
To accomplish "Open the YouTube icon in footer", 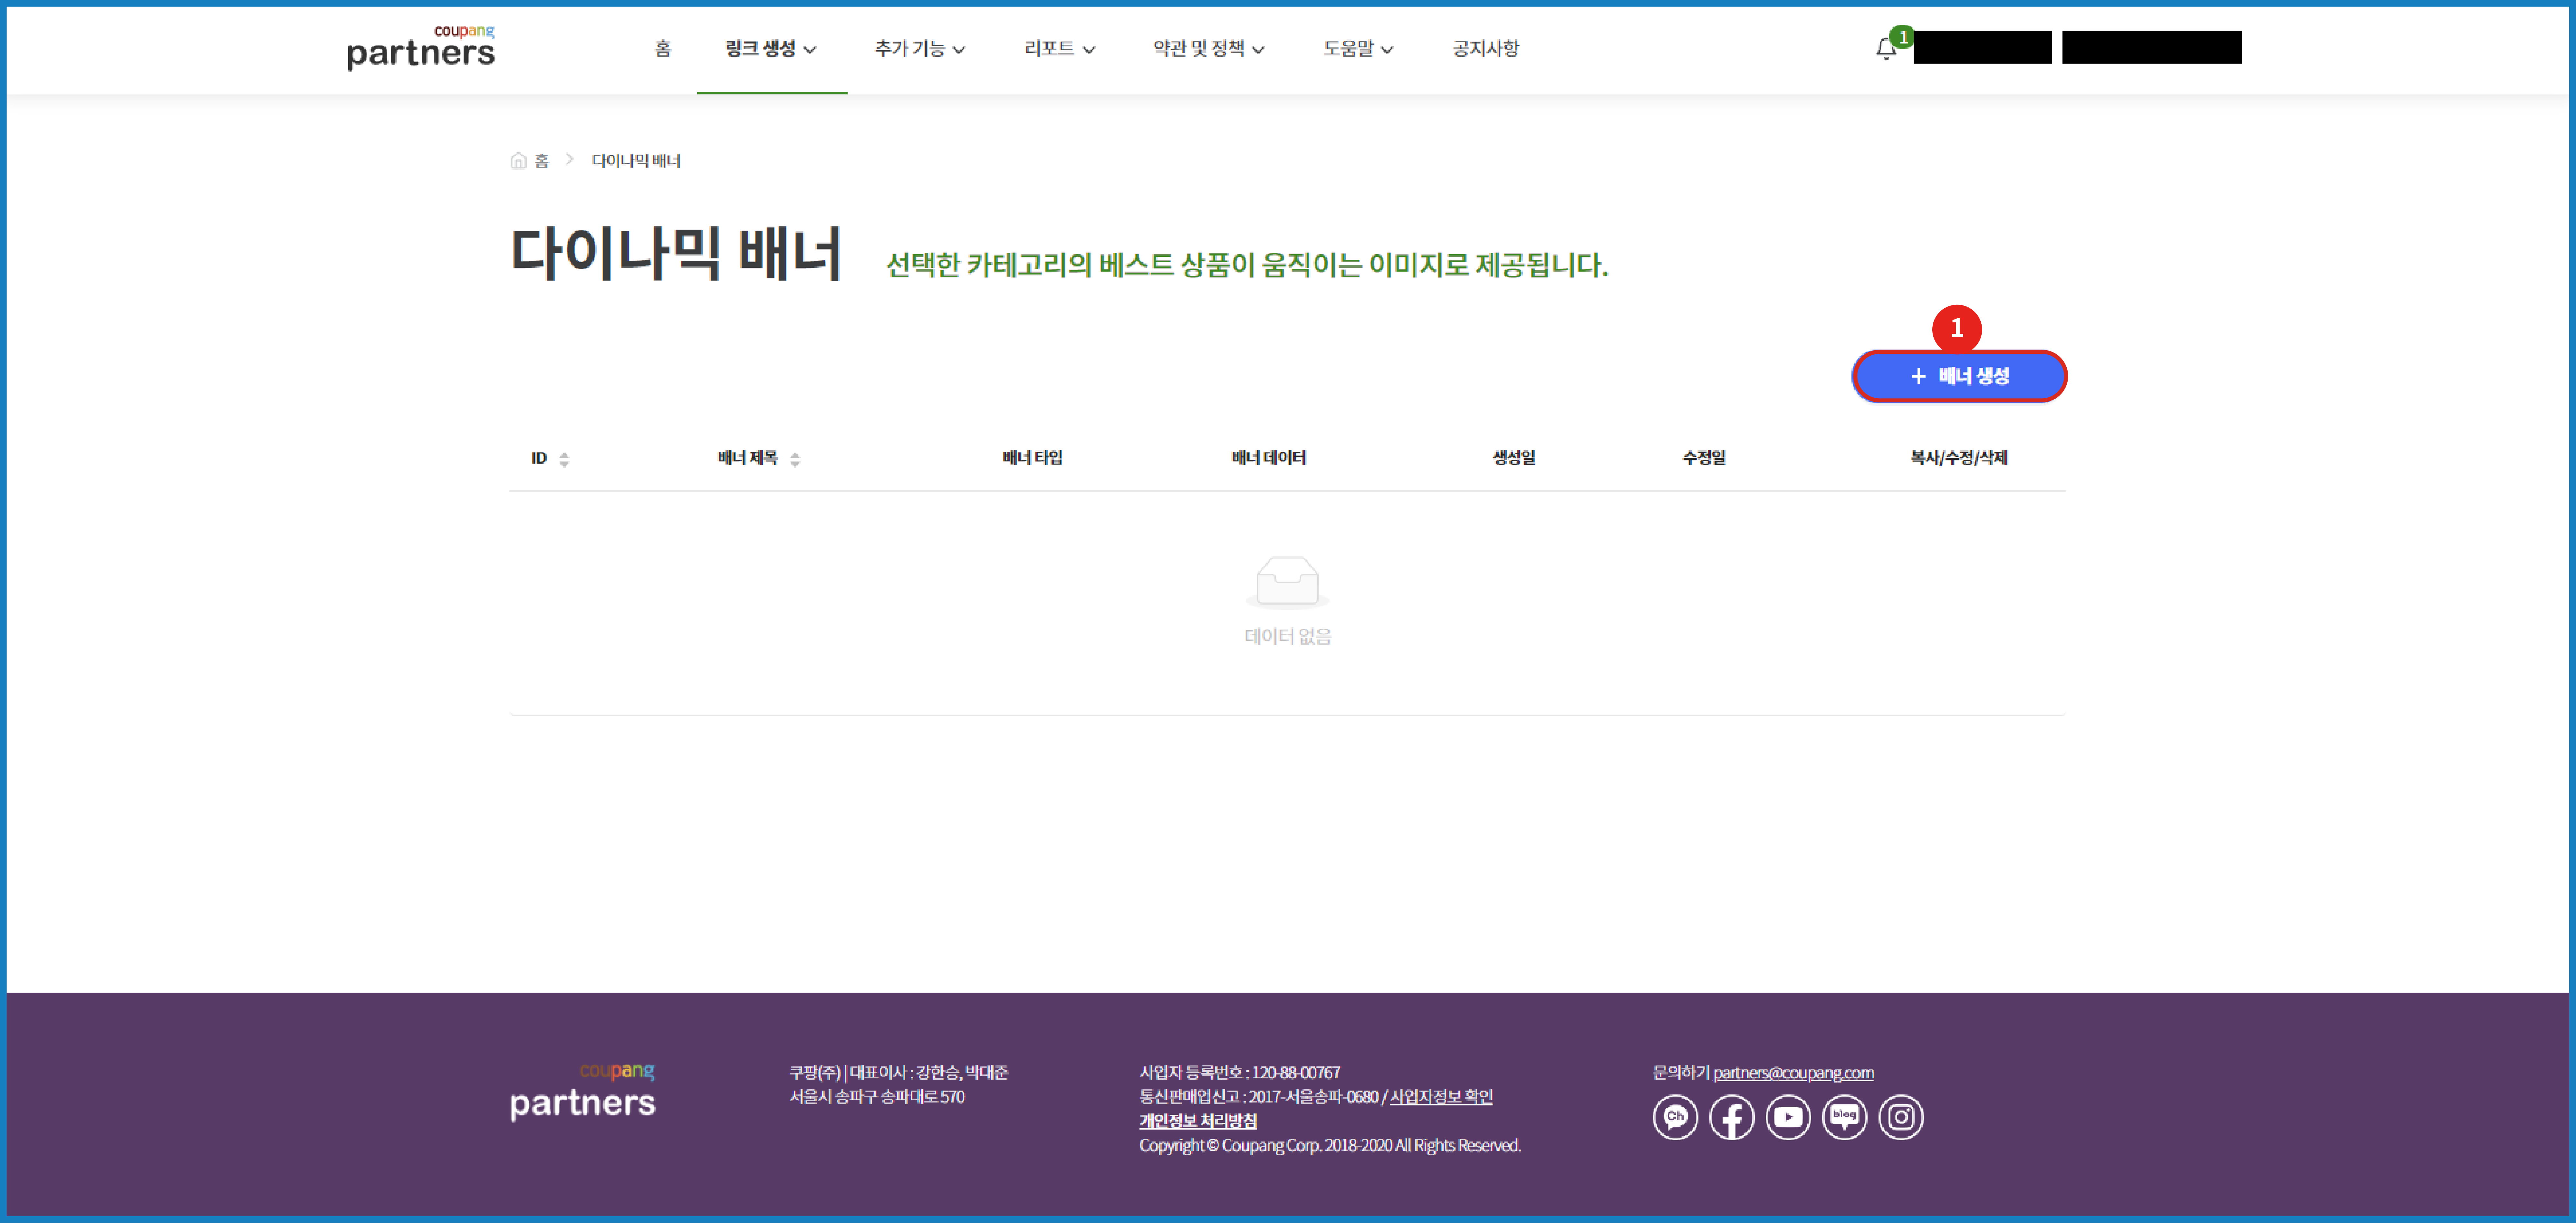I will coord(1788,1117).
